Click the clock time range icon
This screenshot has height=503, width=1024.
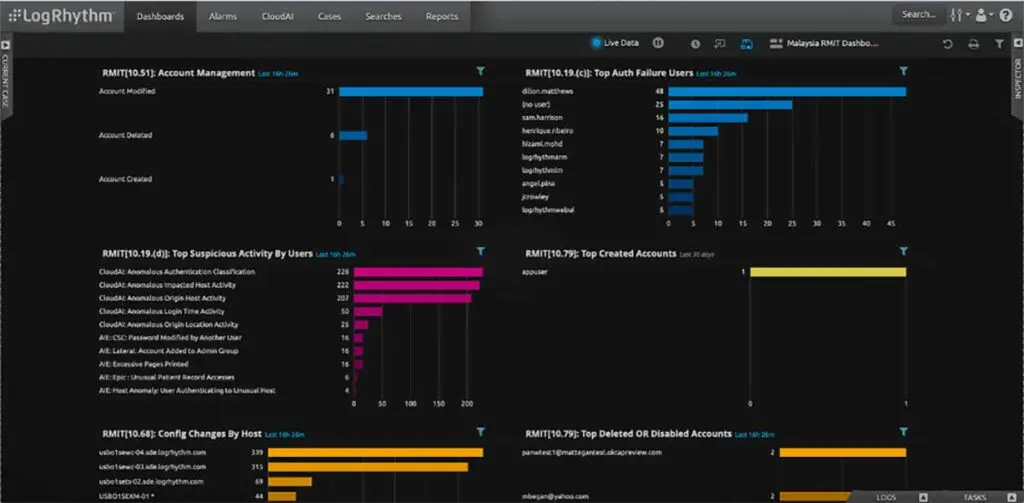click(x=696, y=44)
